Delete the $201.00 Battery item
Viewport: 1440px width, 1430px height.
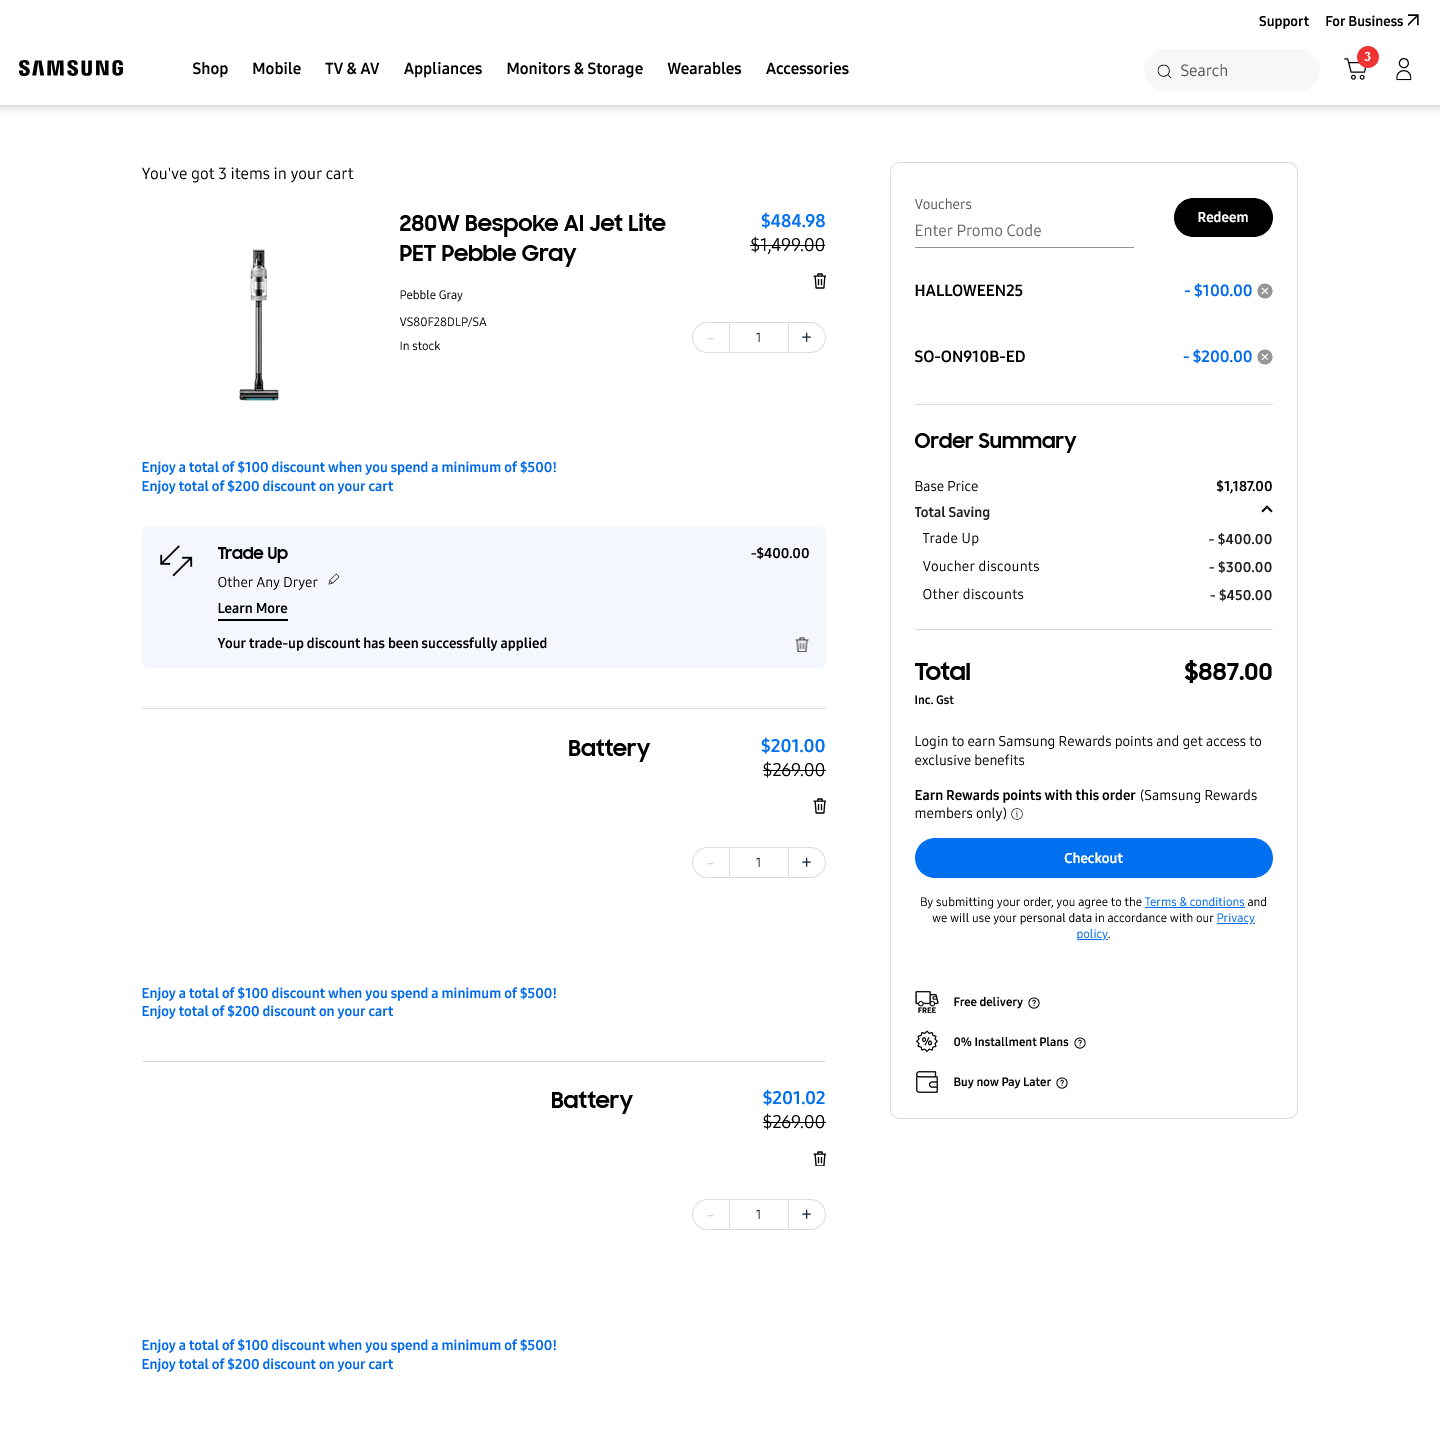(819, 806)
